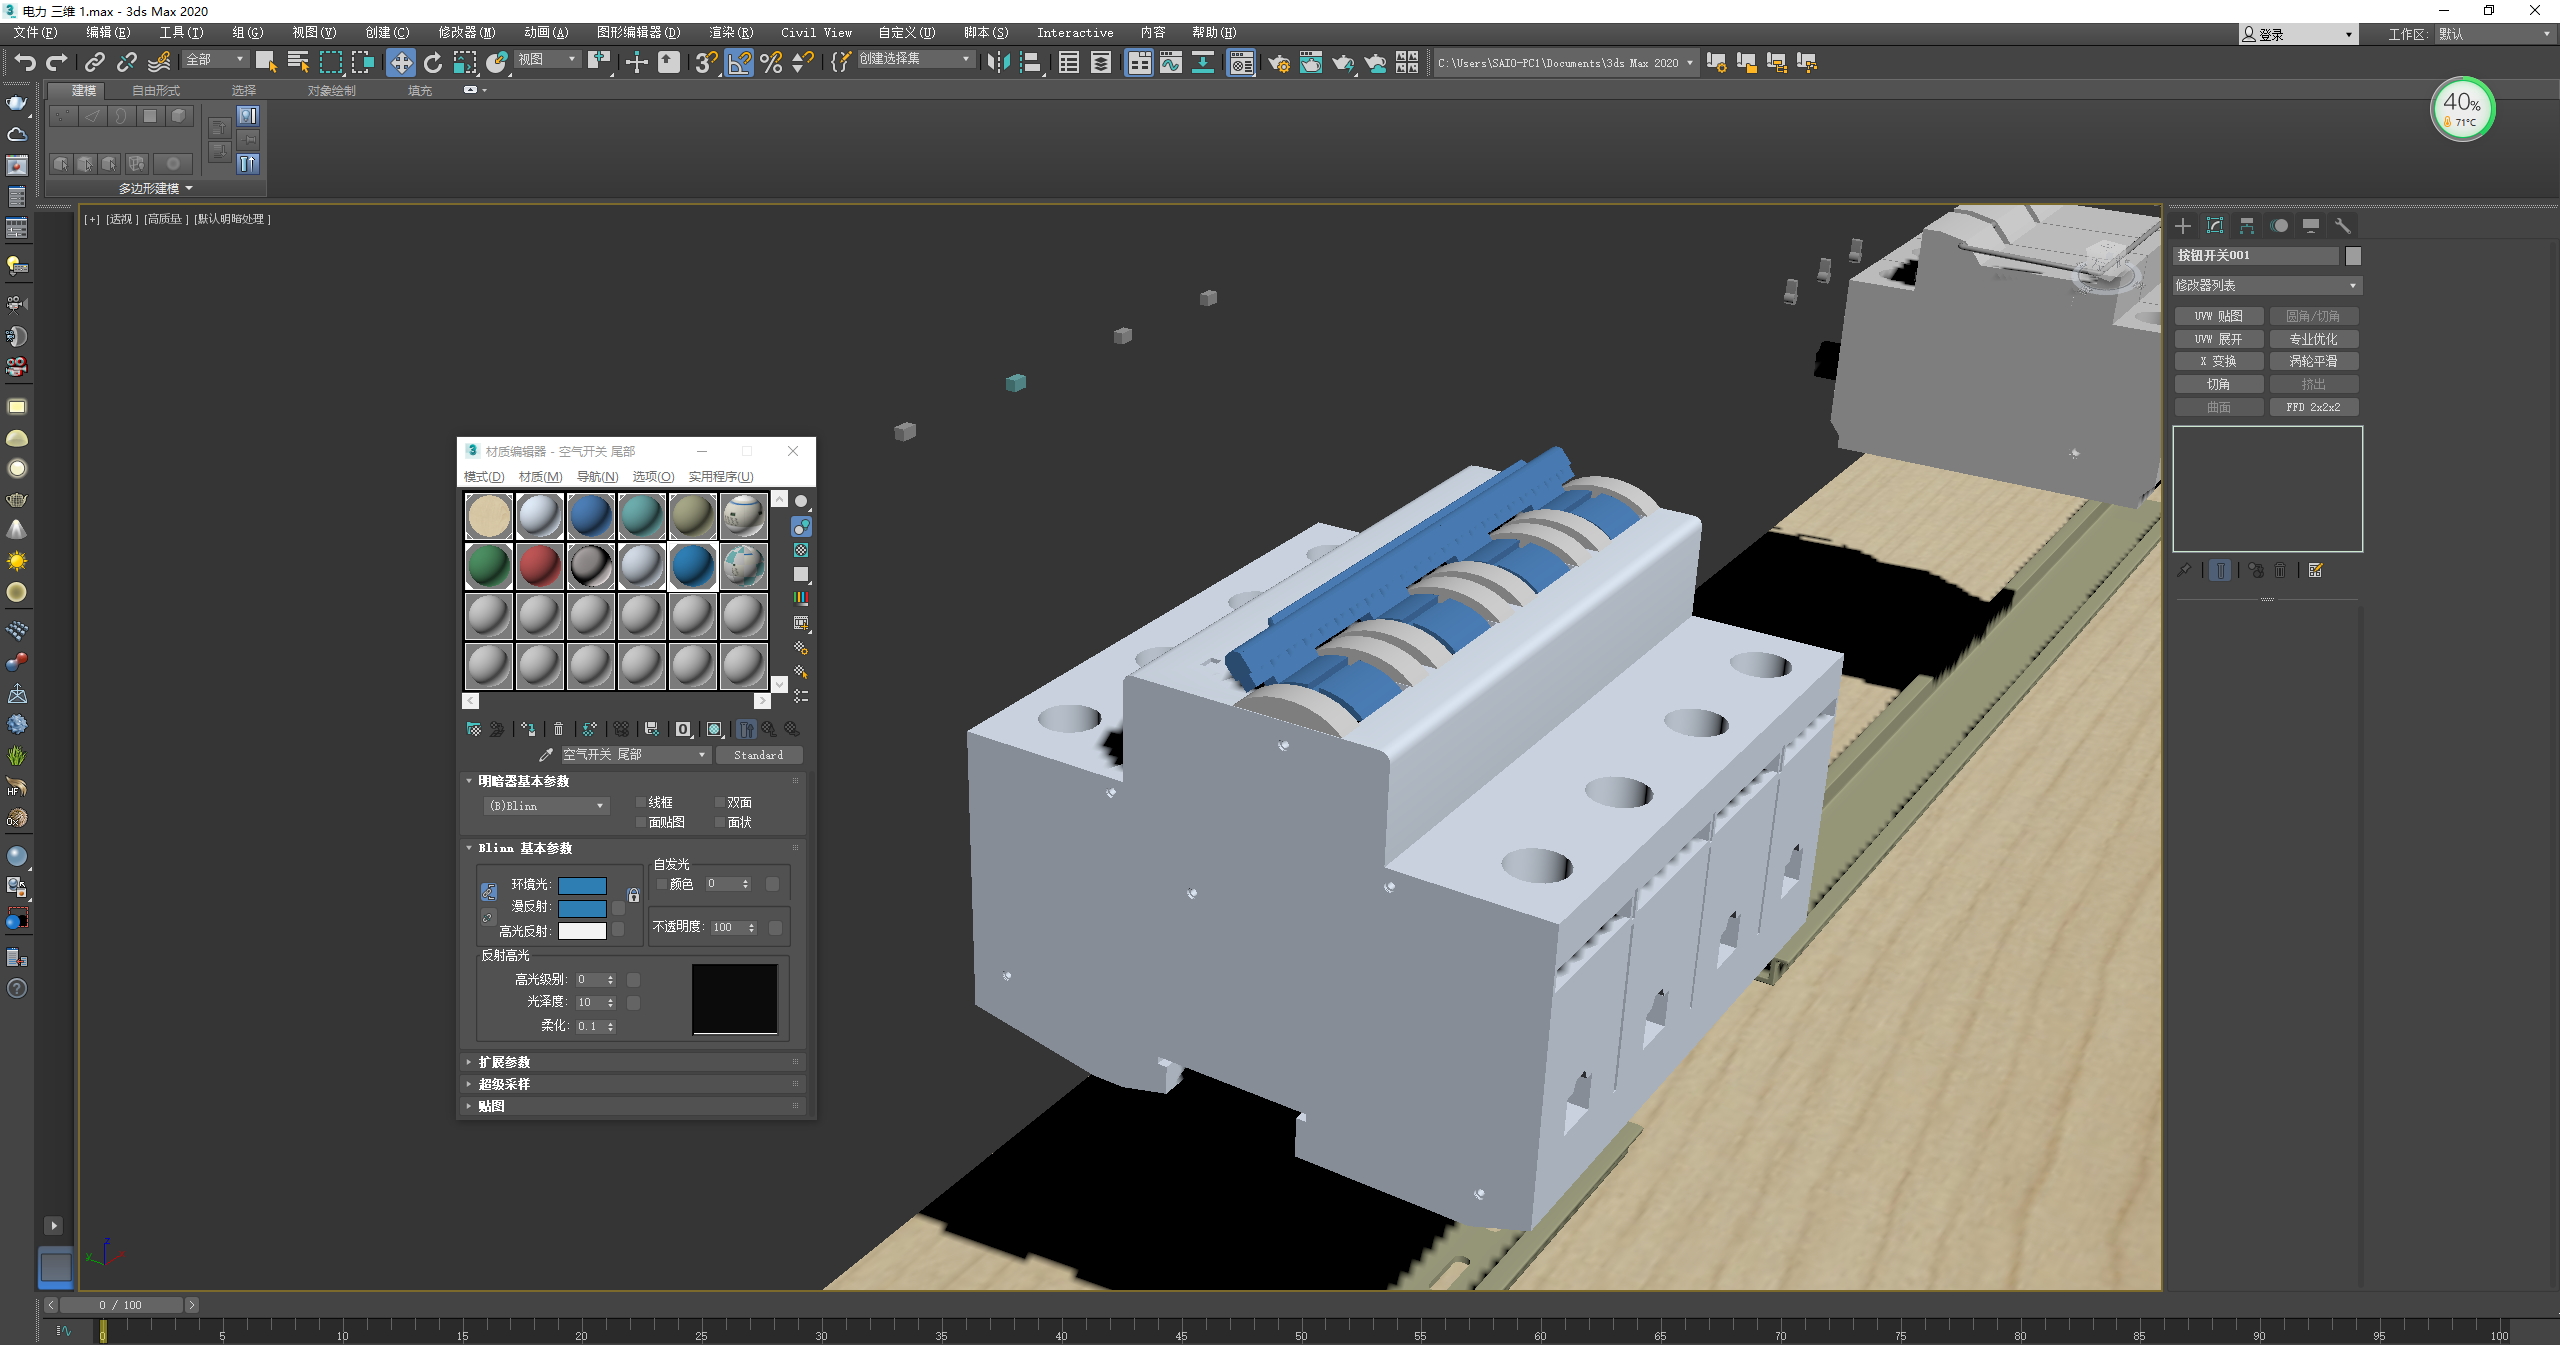
Task: Open the 材质(M) menu in material editor
Action: click(540, 477)
